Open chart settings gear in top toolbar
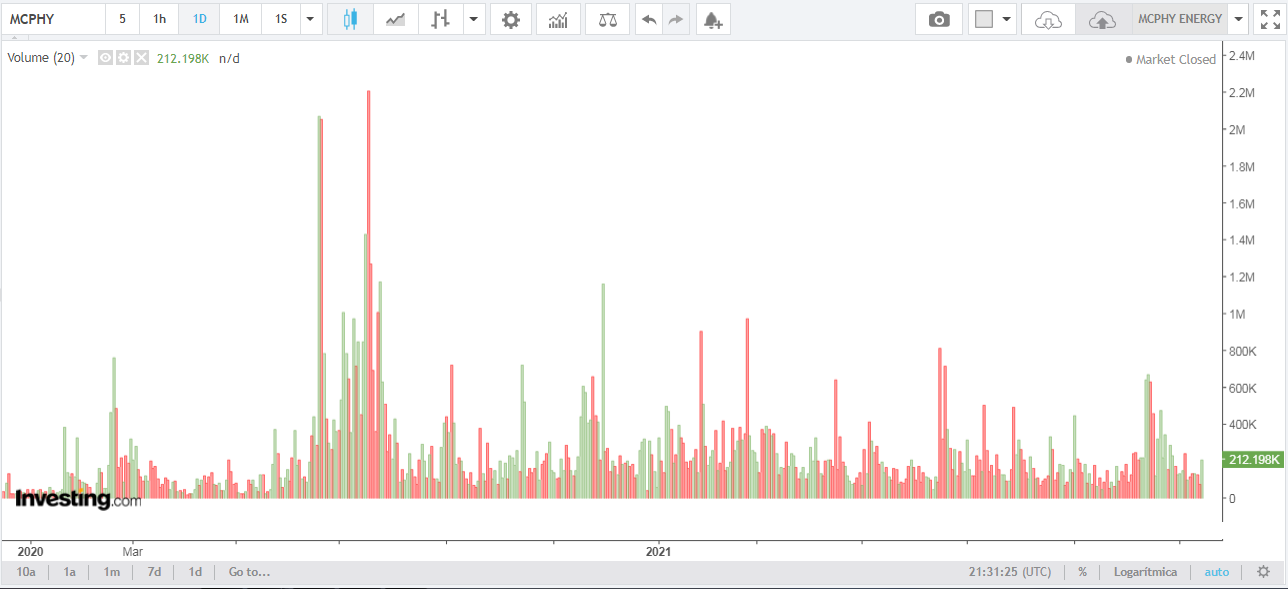Image resolution: width=1288 pixels, height=589 pixels. (511, 19)
